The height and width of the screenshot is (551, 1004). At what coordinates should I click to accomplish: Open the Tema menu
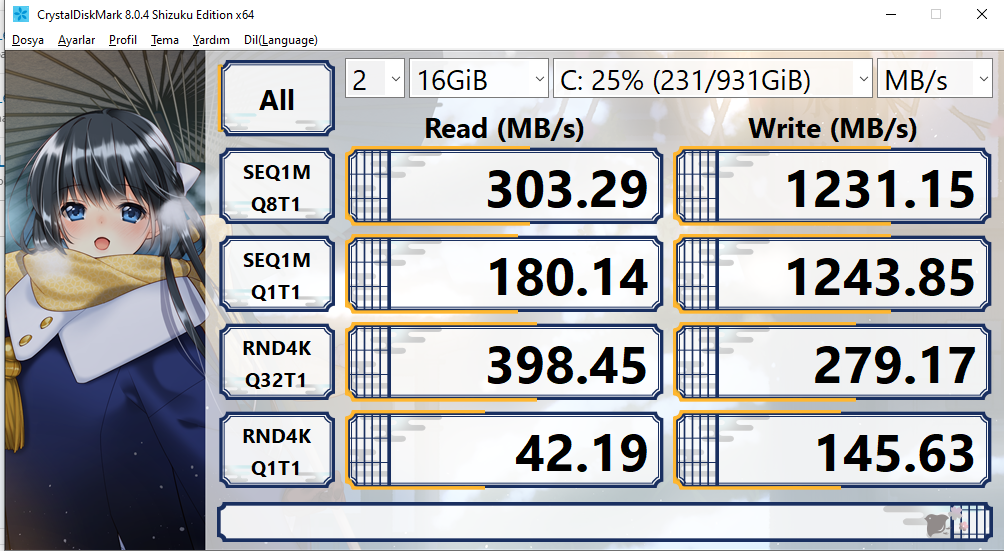click(165, 40)
